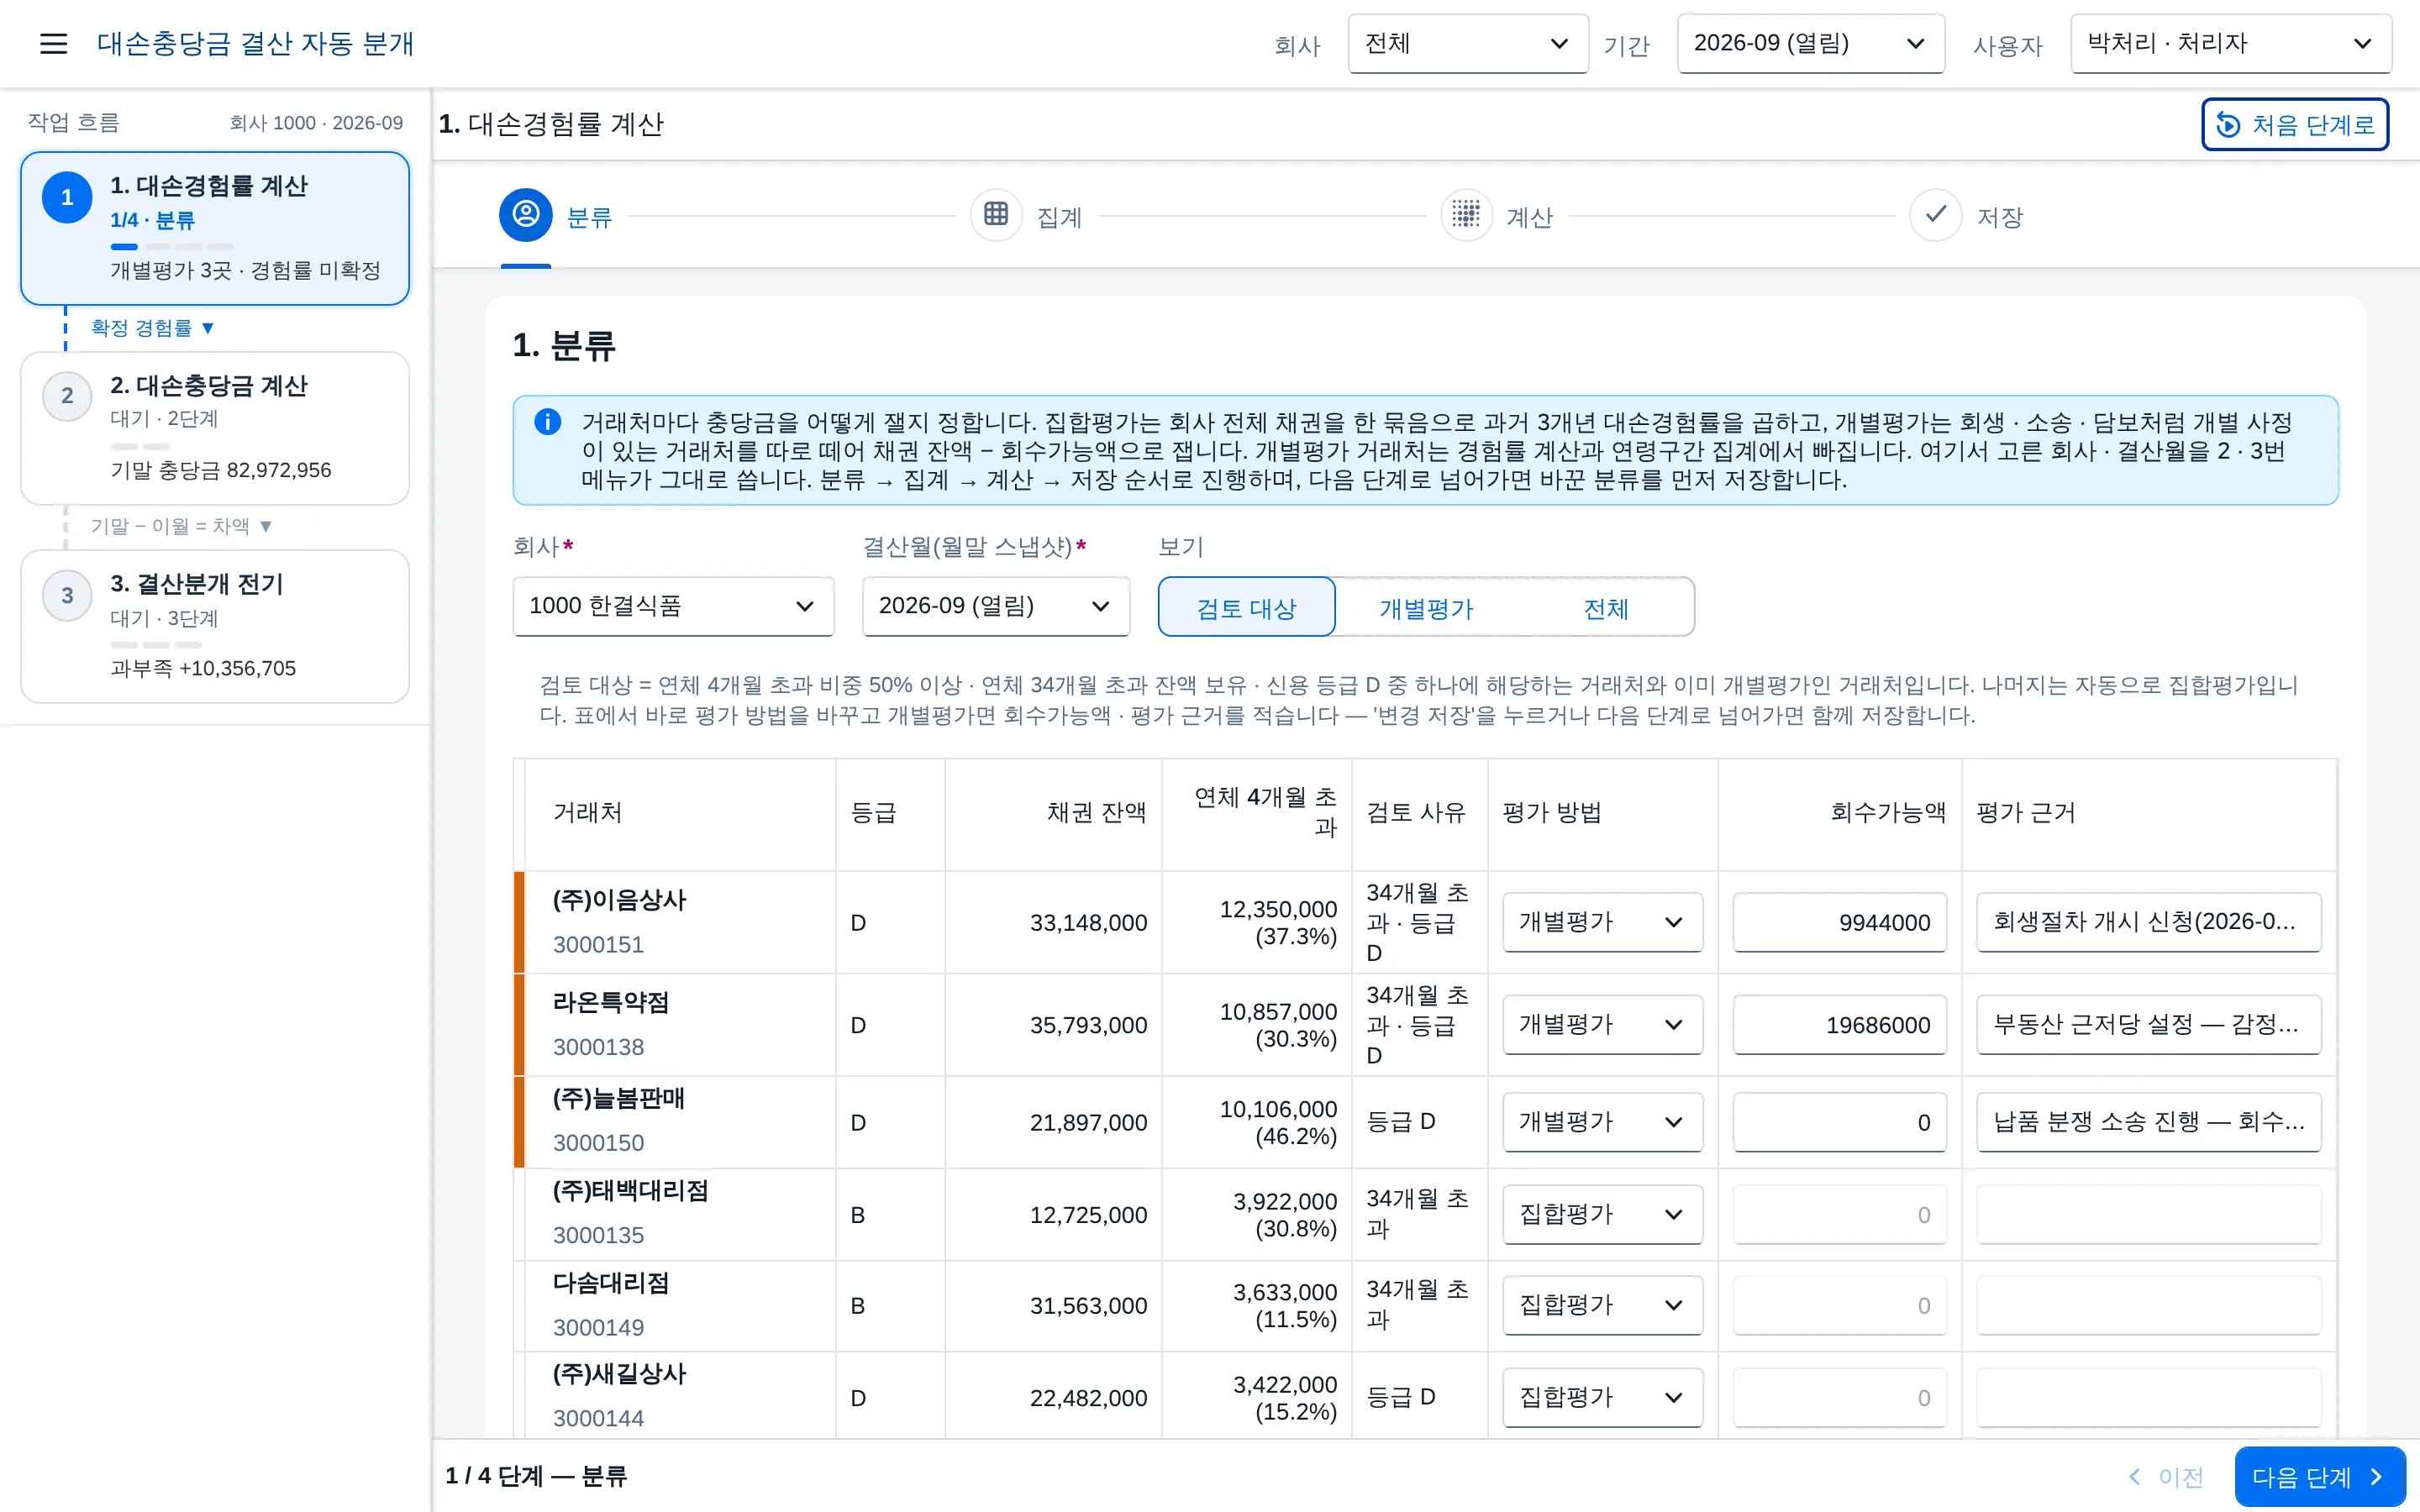Edit 회수가능액 field showing 9944000
The width and height of the screenshot is (2420, 1512).
1839,922
